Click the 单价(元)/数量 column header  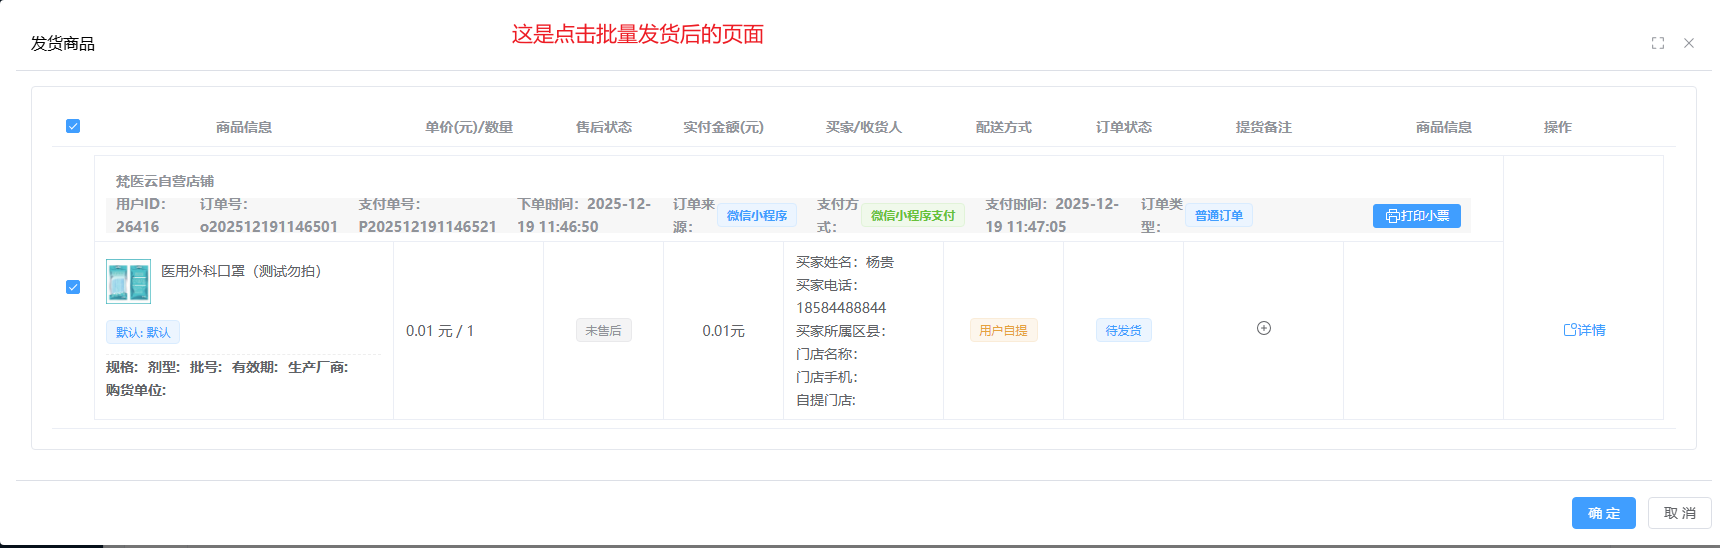(469, 127)
